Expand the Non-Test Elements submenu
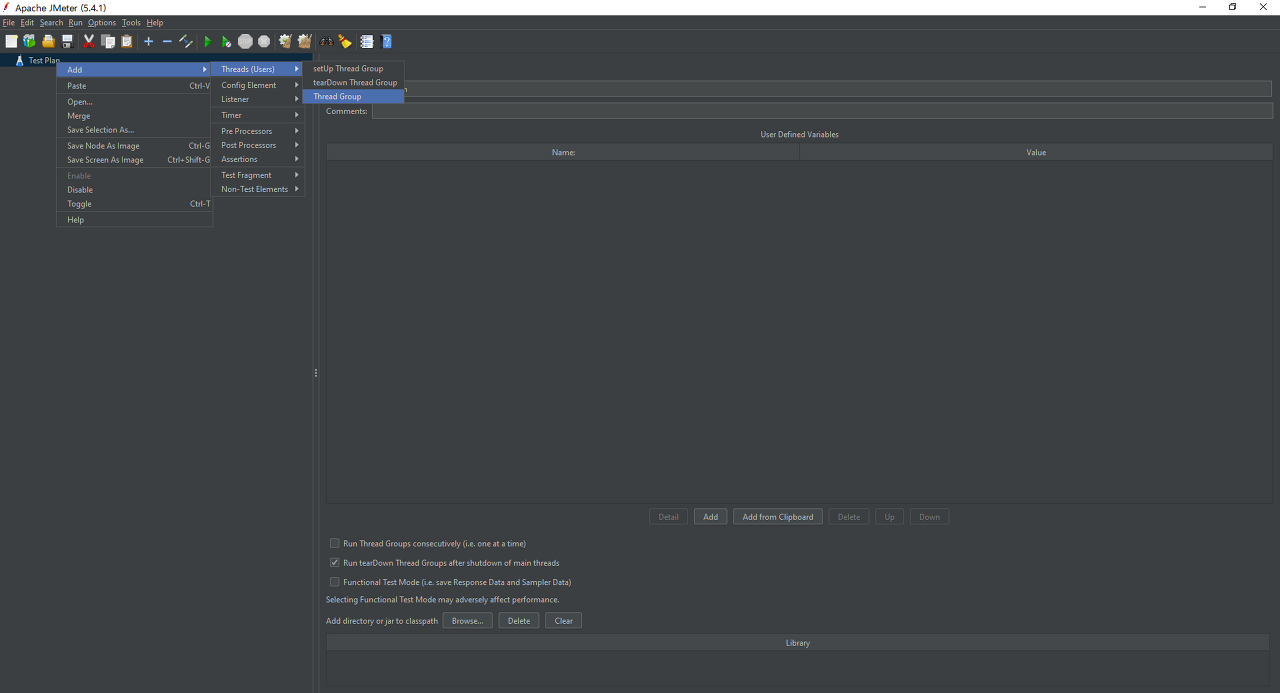The height and width of the screenshot is (693, 1280). [x=257, y=189]
